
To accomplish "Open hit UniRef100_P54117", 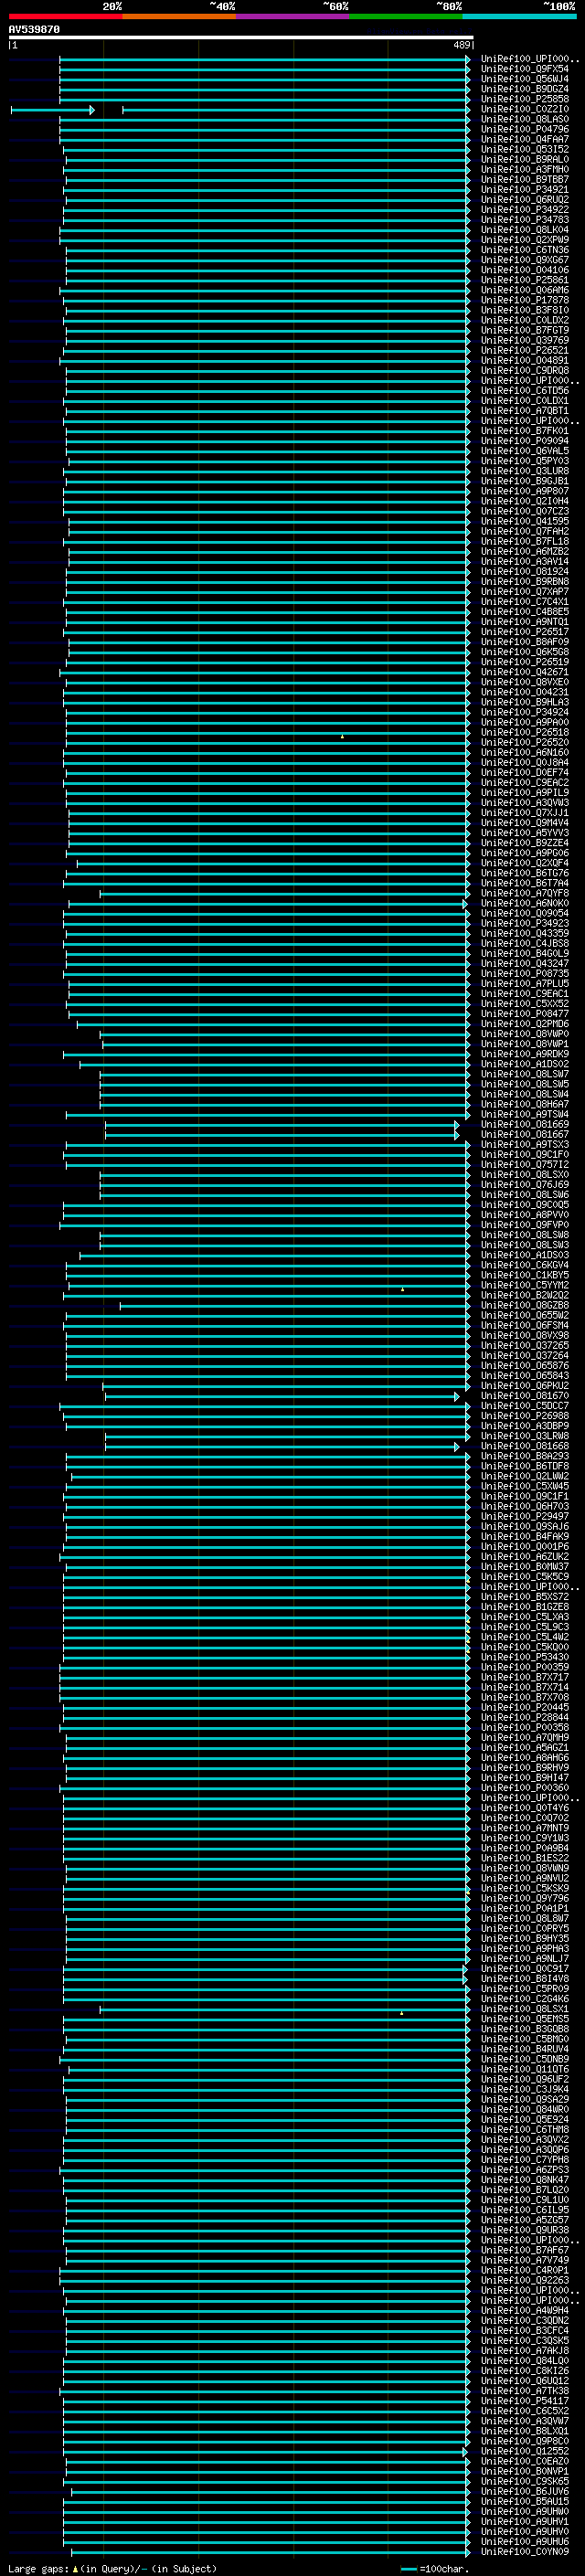I will click(524, 2400).
